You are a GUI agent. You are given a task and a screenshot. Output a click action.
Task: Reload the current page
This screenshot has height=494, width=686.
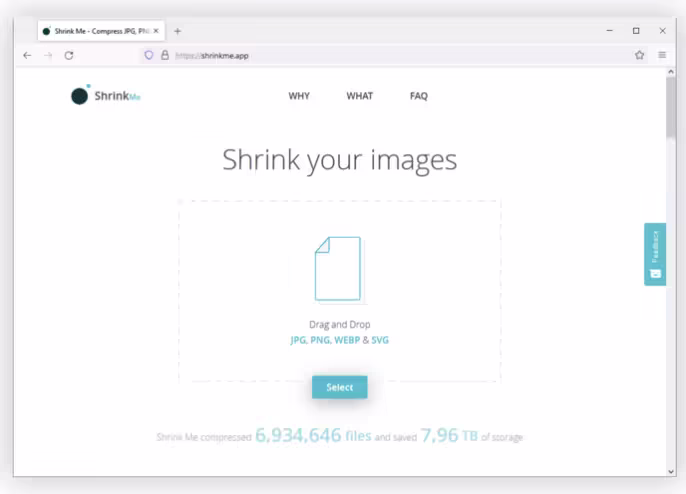69,55
